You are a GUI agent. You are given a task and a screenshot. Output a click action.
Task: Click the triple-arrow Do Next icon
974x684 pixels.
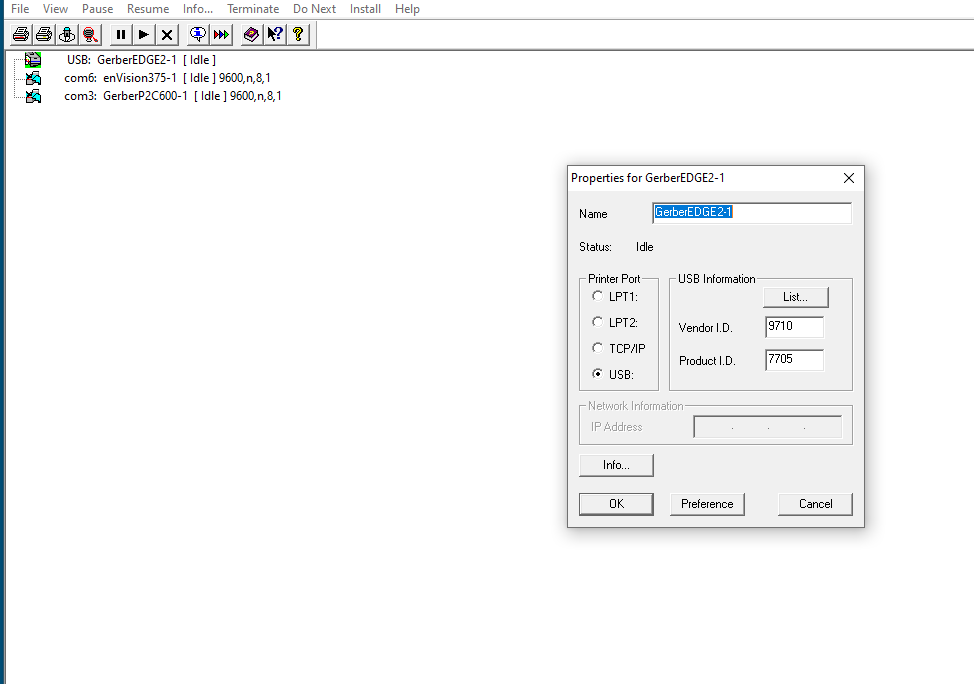point(221,34)
